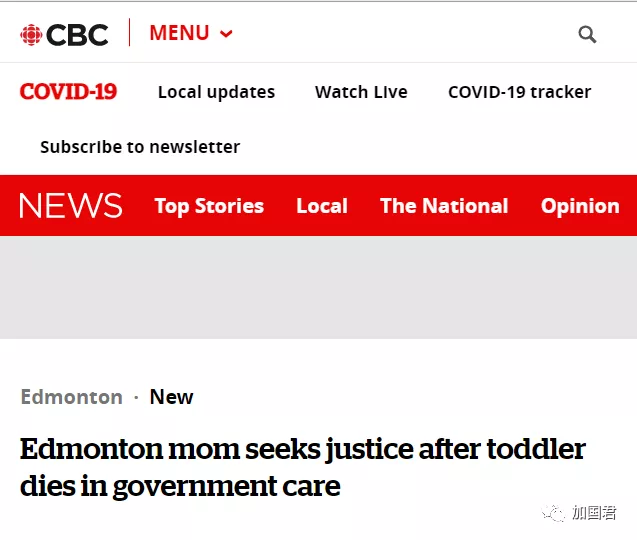
Task: Open the search magnifier icon
Action: pos(587,35)
